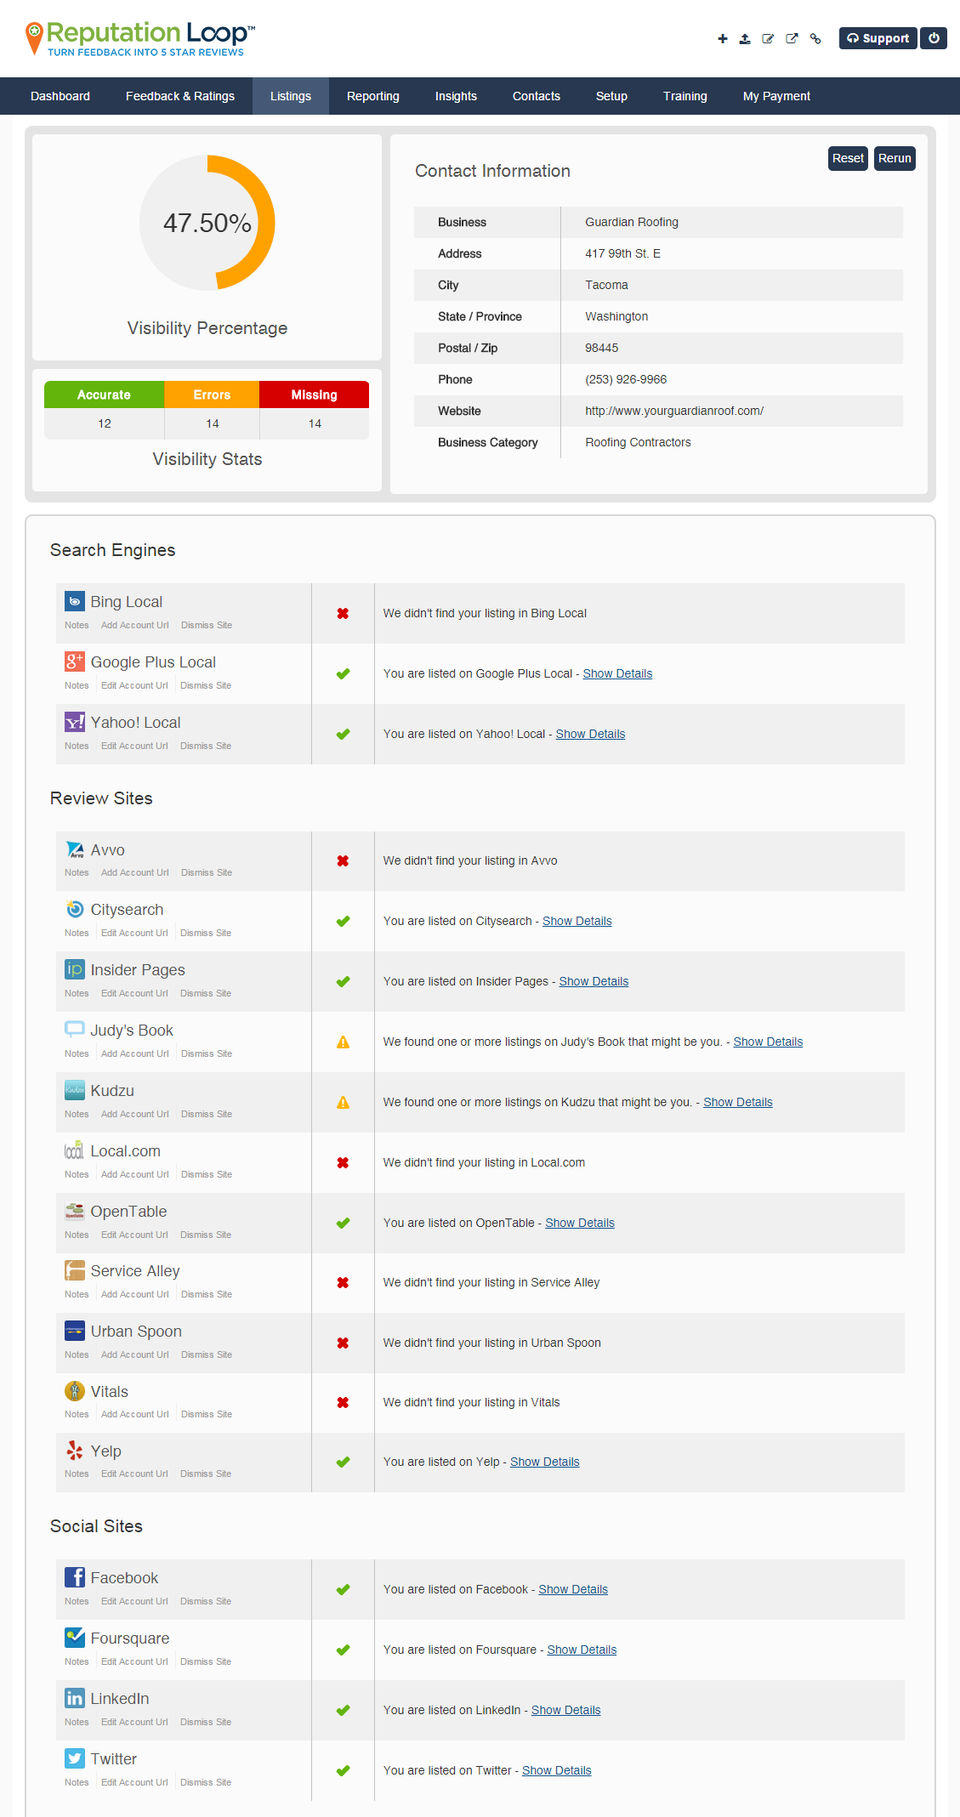
Task: Click the upload icon in header
Action: pyautogui.click(x=745, y=39)
